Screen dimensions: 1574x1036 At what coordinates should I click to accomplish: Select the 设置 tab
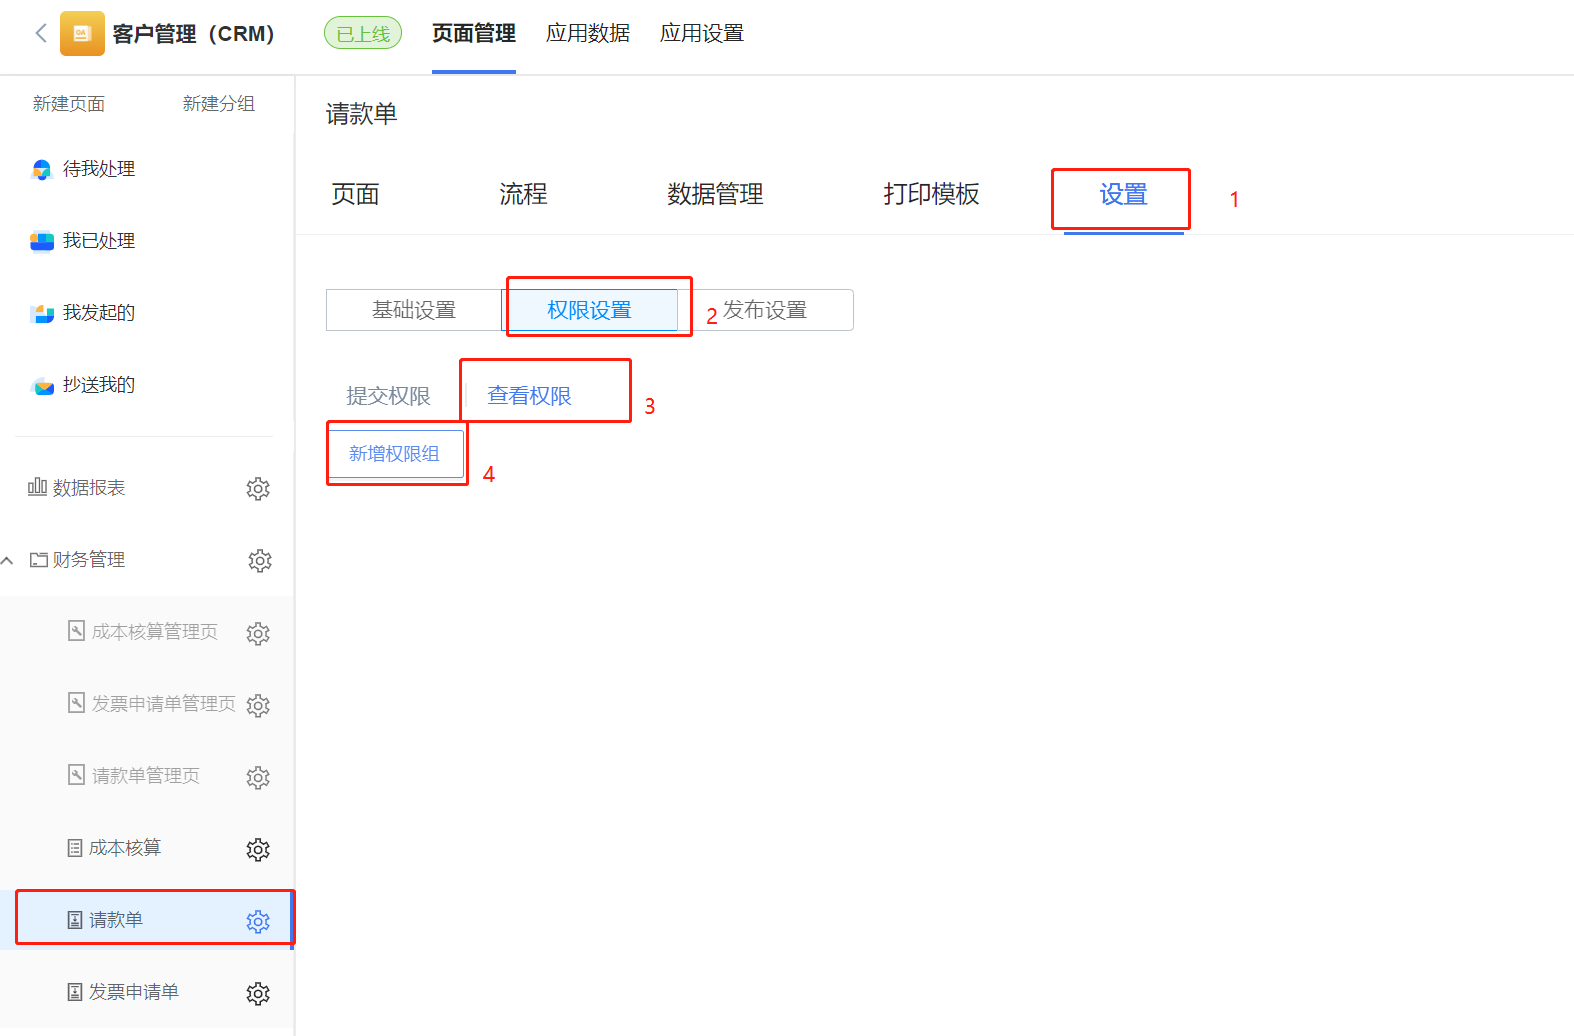(1124, 195)
